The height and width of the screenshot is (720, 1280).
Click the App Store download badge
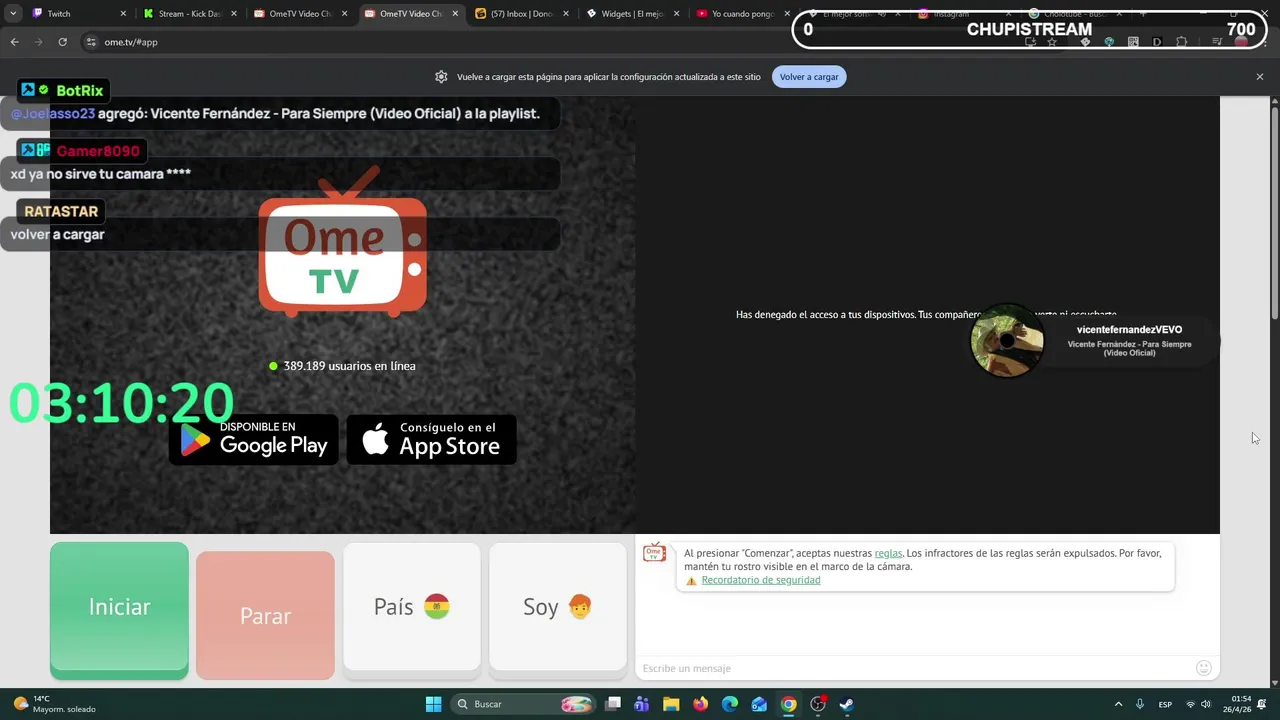431,440
